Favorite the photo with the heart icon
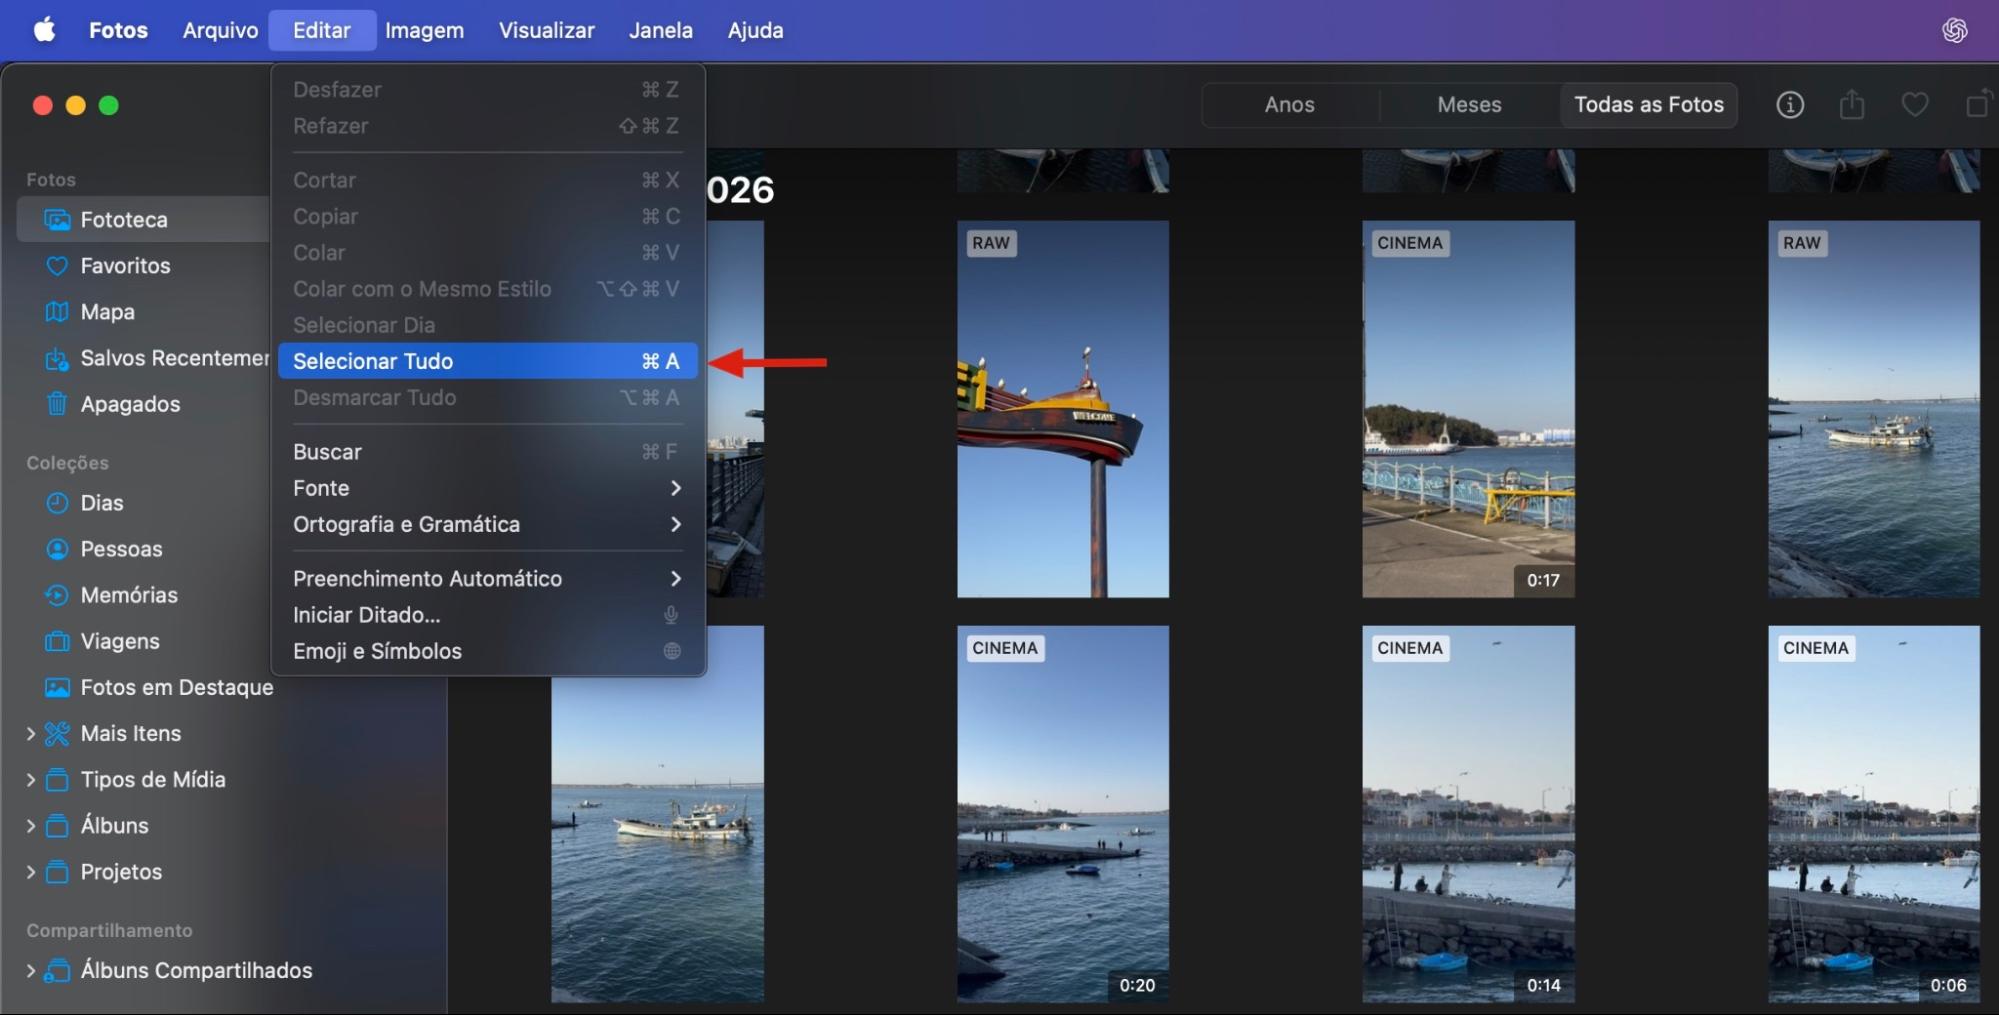The height and width of the screenshot is (1015, 1999). click(x=1915, y=104)
